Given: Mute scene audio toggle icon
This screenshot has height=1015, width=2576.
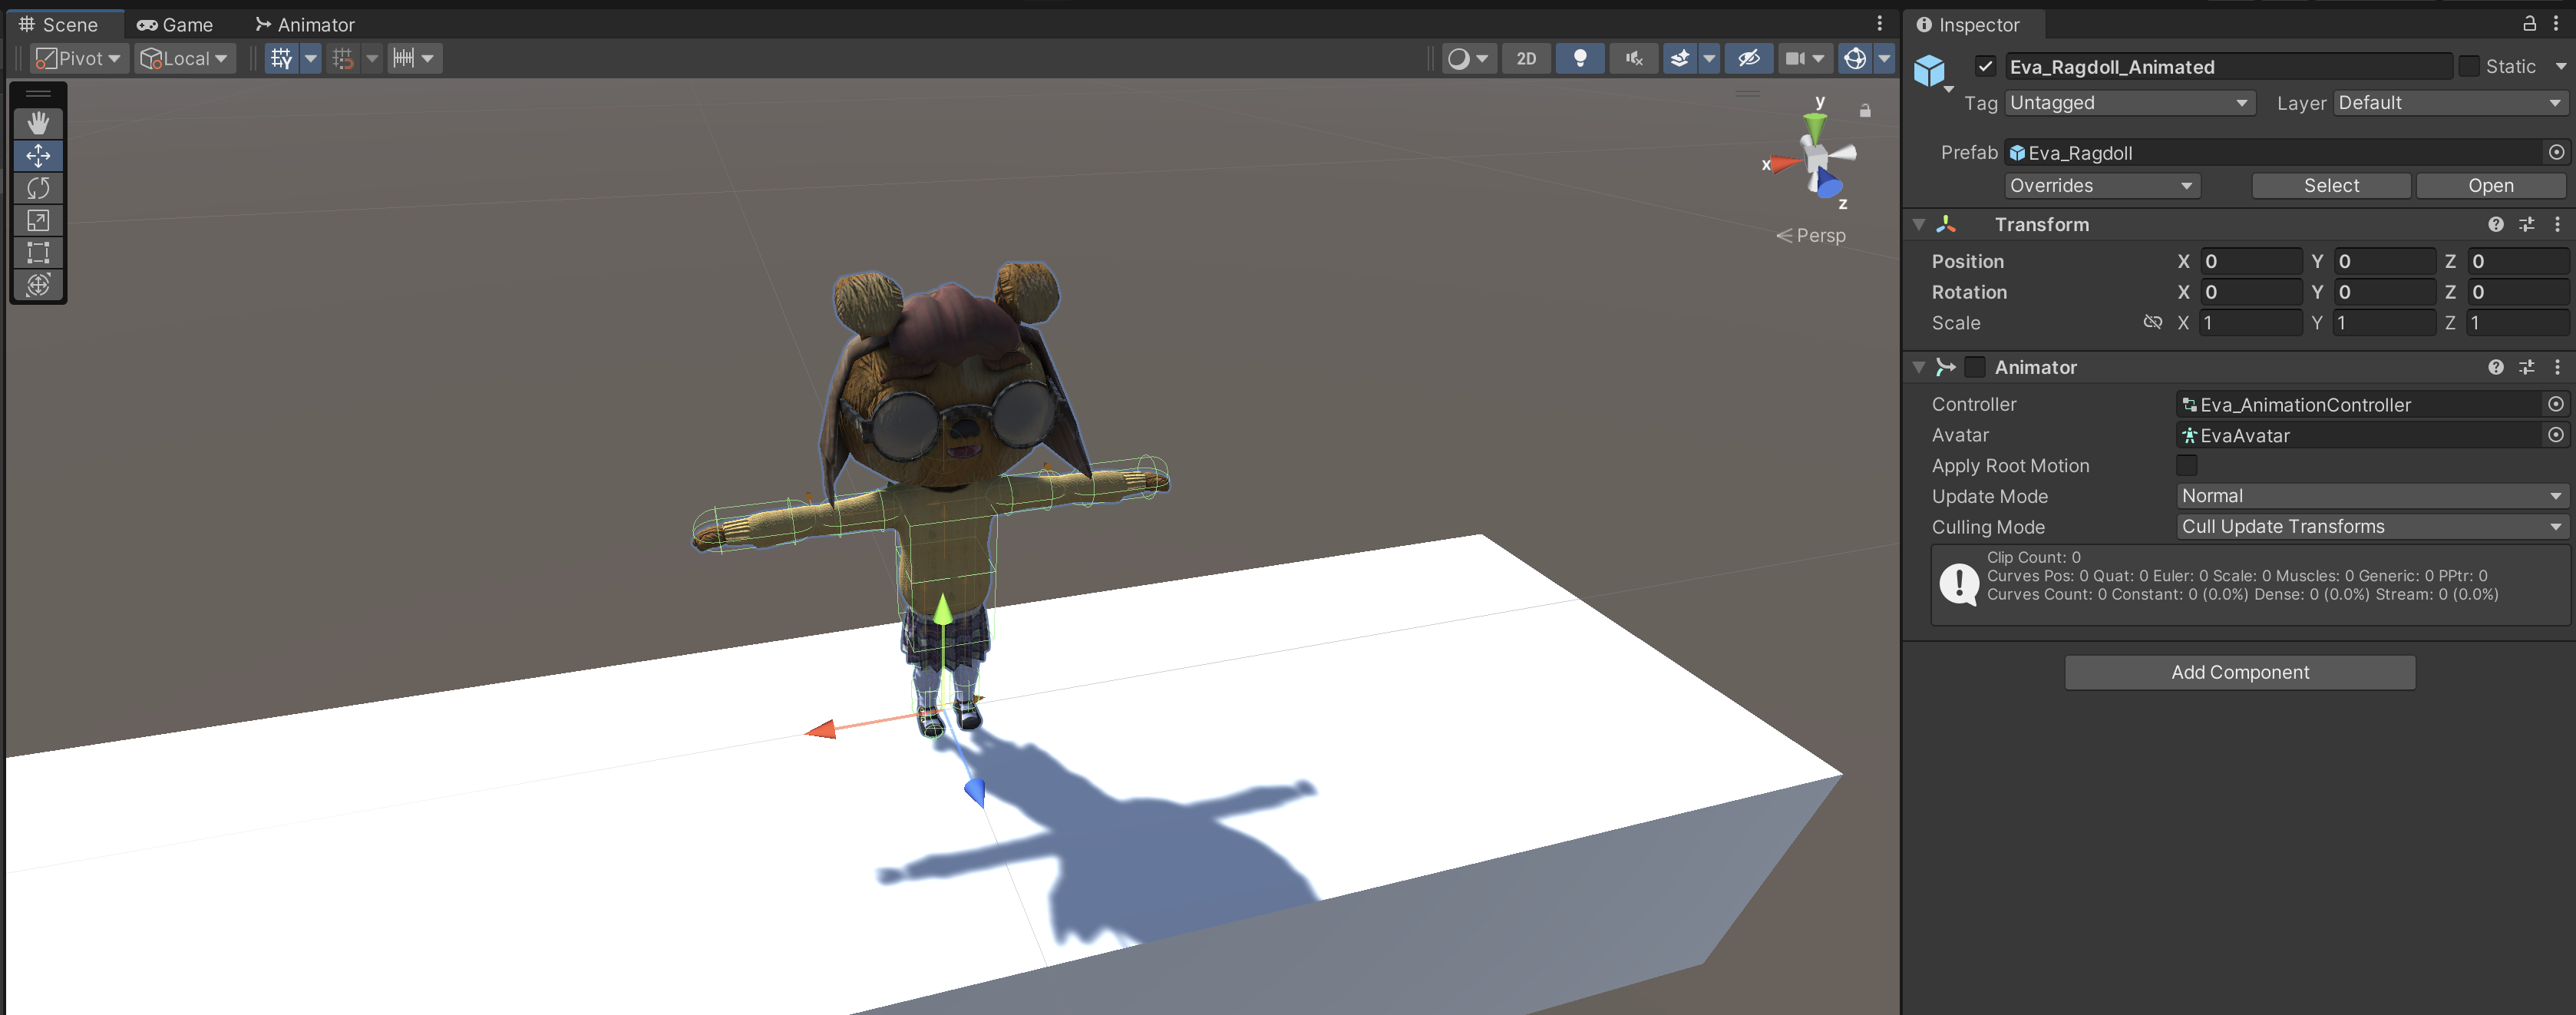Looking at the screenshot, I should tap(1633, 58).
